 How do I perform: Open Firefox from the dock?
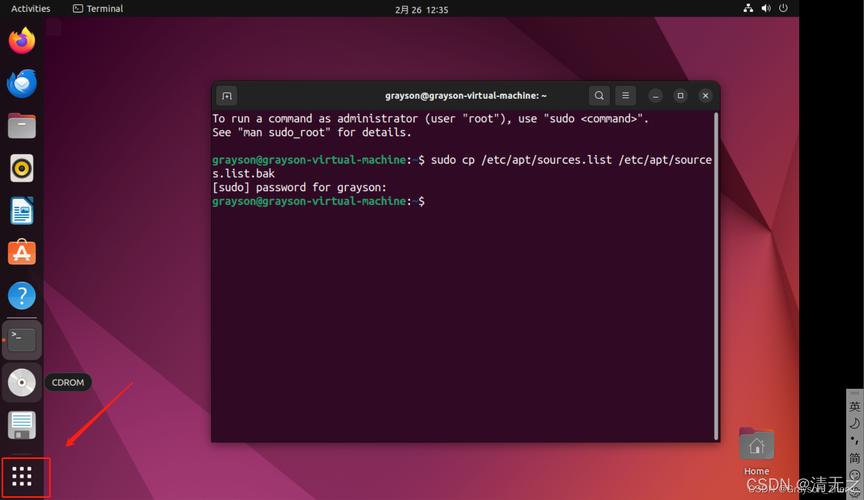point(22,41)
